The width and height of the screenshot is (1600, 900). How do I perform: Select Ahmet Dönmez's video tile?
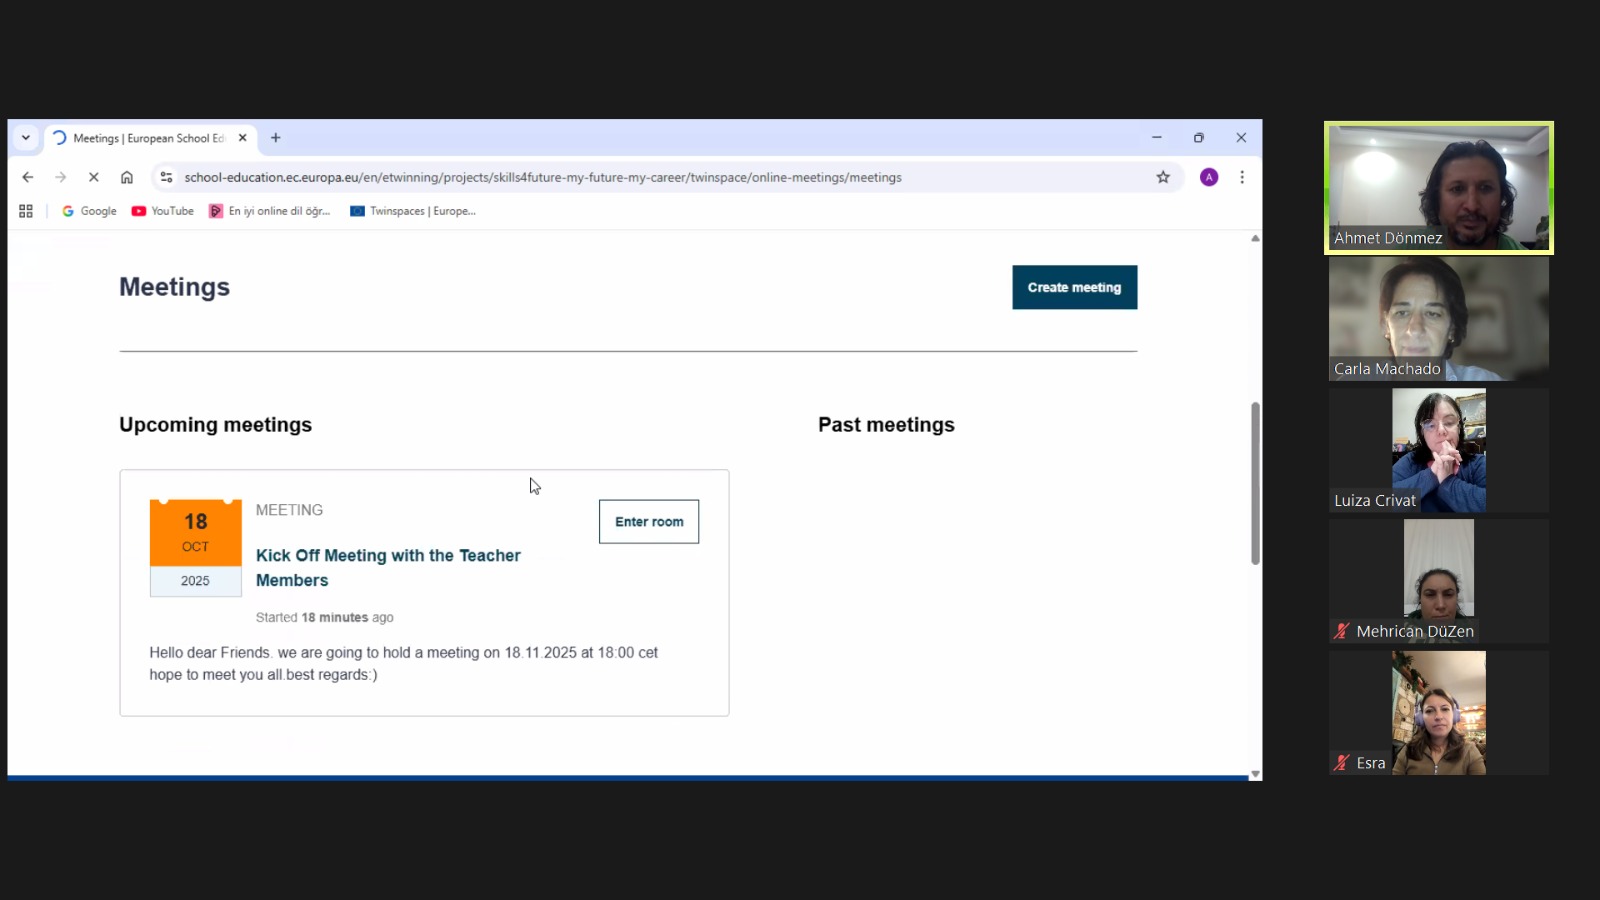coord(1439,188)
